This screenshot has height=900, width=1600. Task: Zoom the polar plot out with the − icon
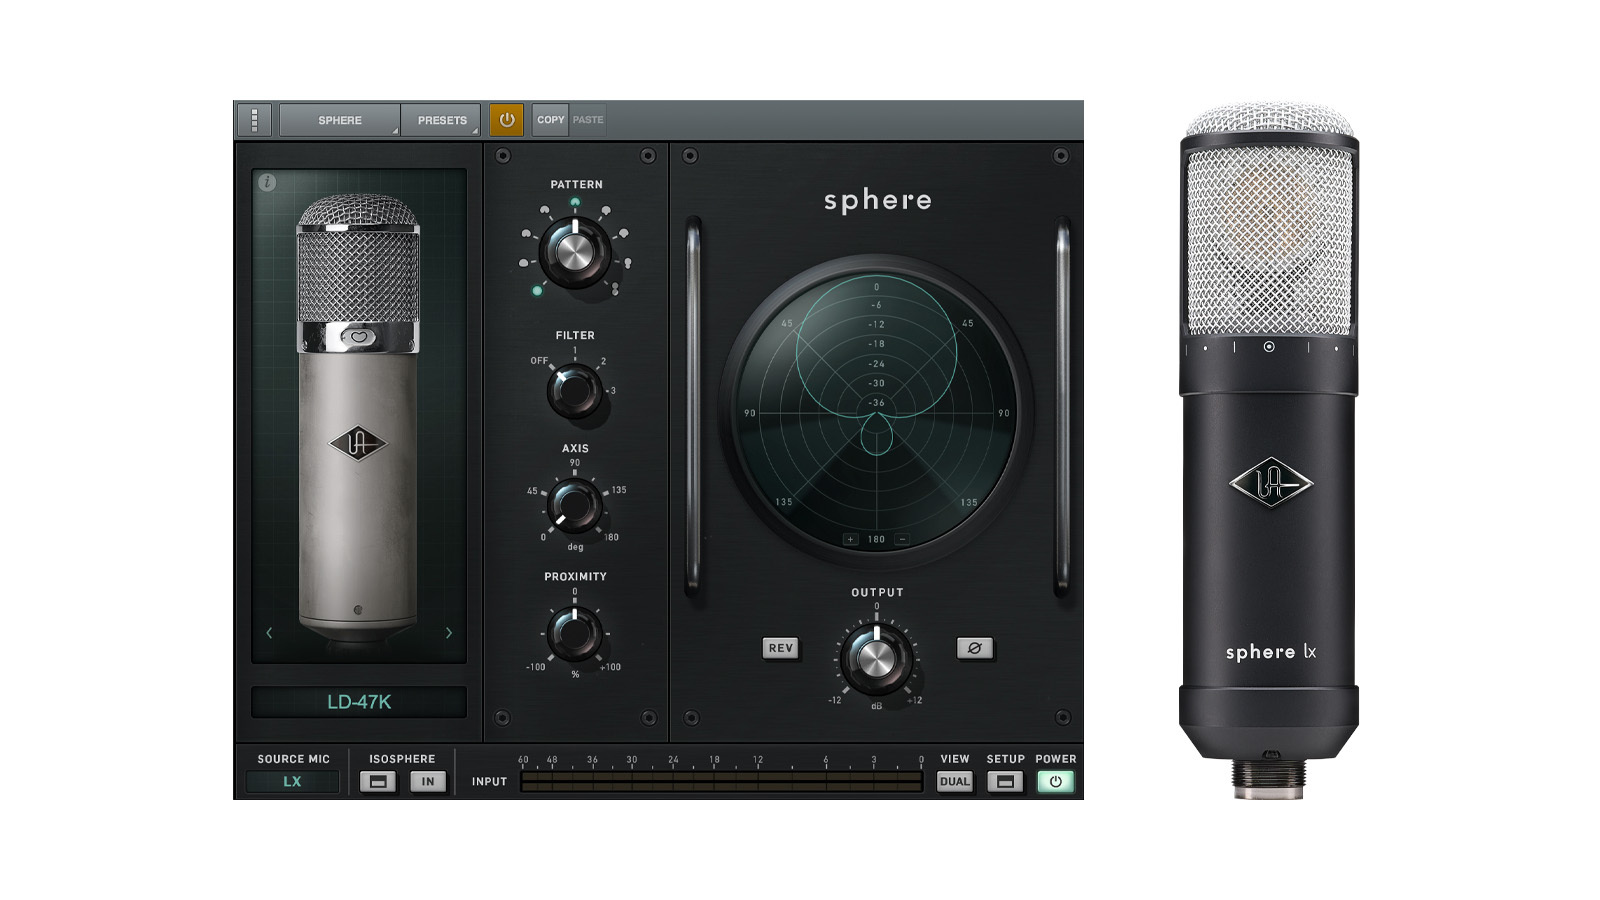903,538
